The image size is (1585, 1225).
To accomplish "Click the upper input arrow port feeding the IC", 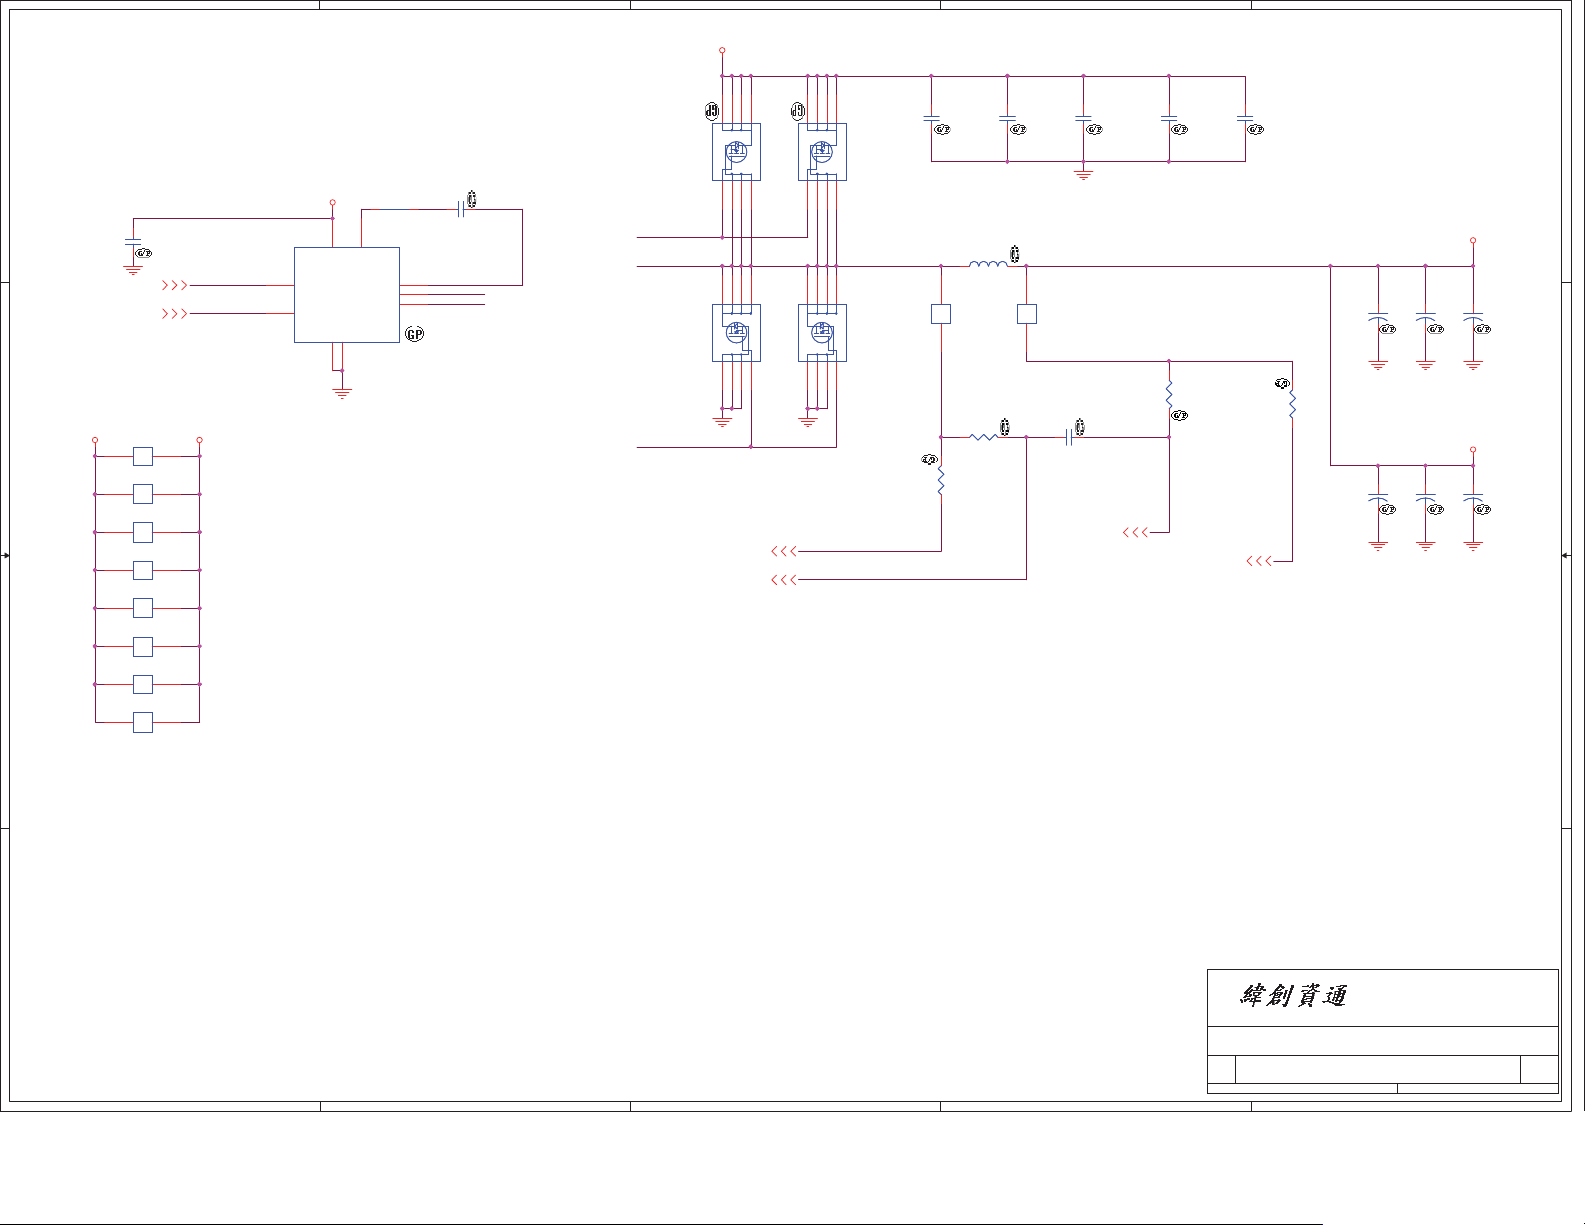I will tap(175, 285).
